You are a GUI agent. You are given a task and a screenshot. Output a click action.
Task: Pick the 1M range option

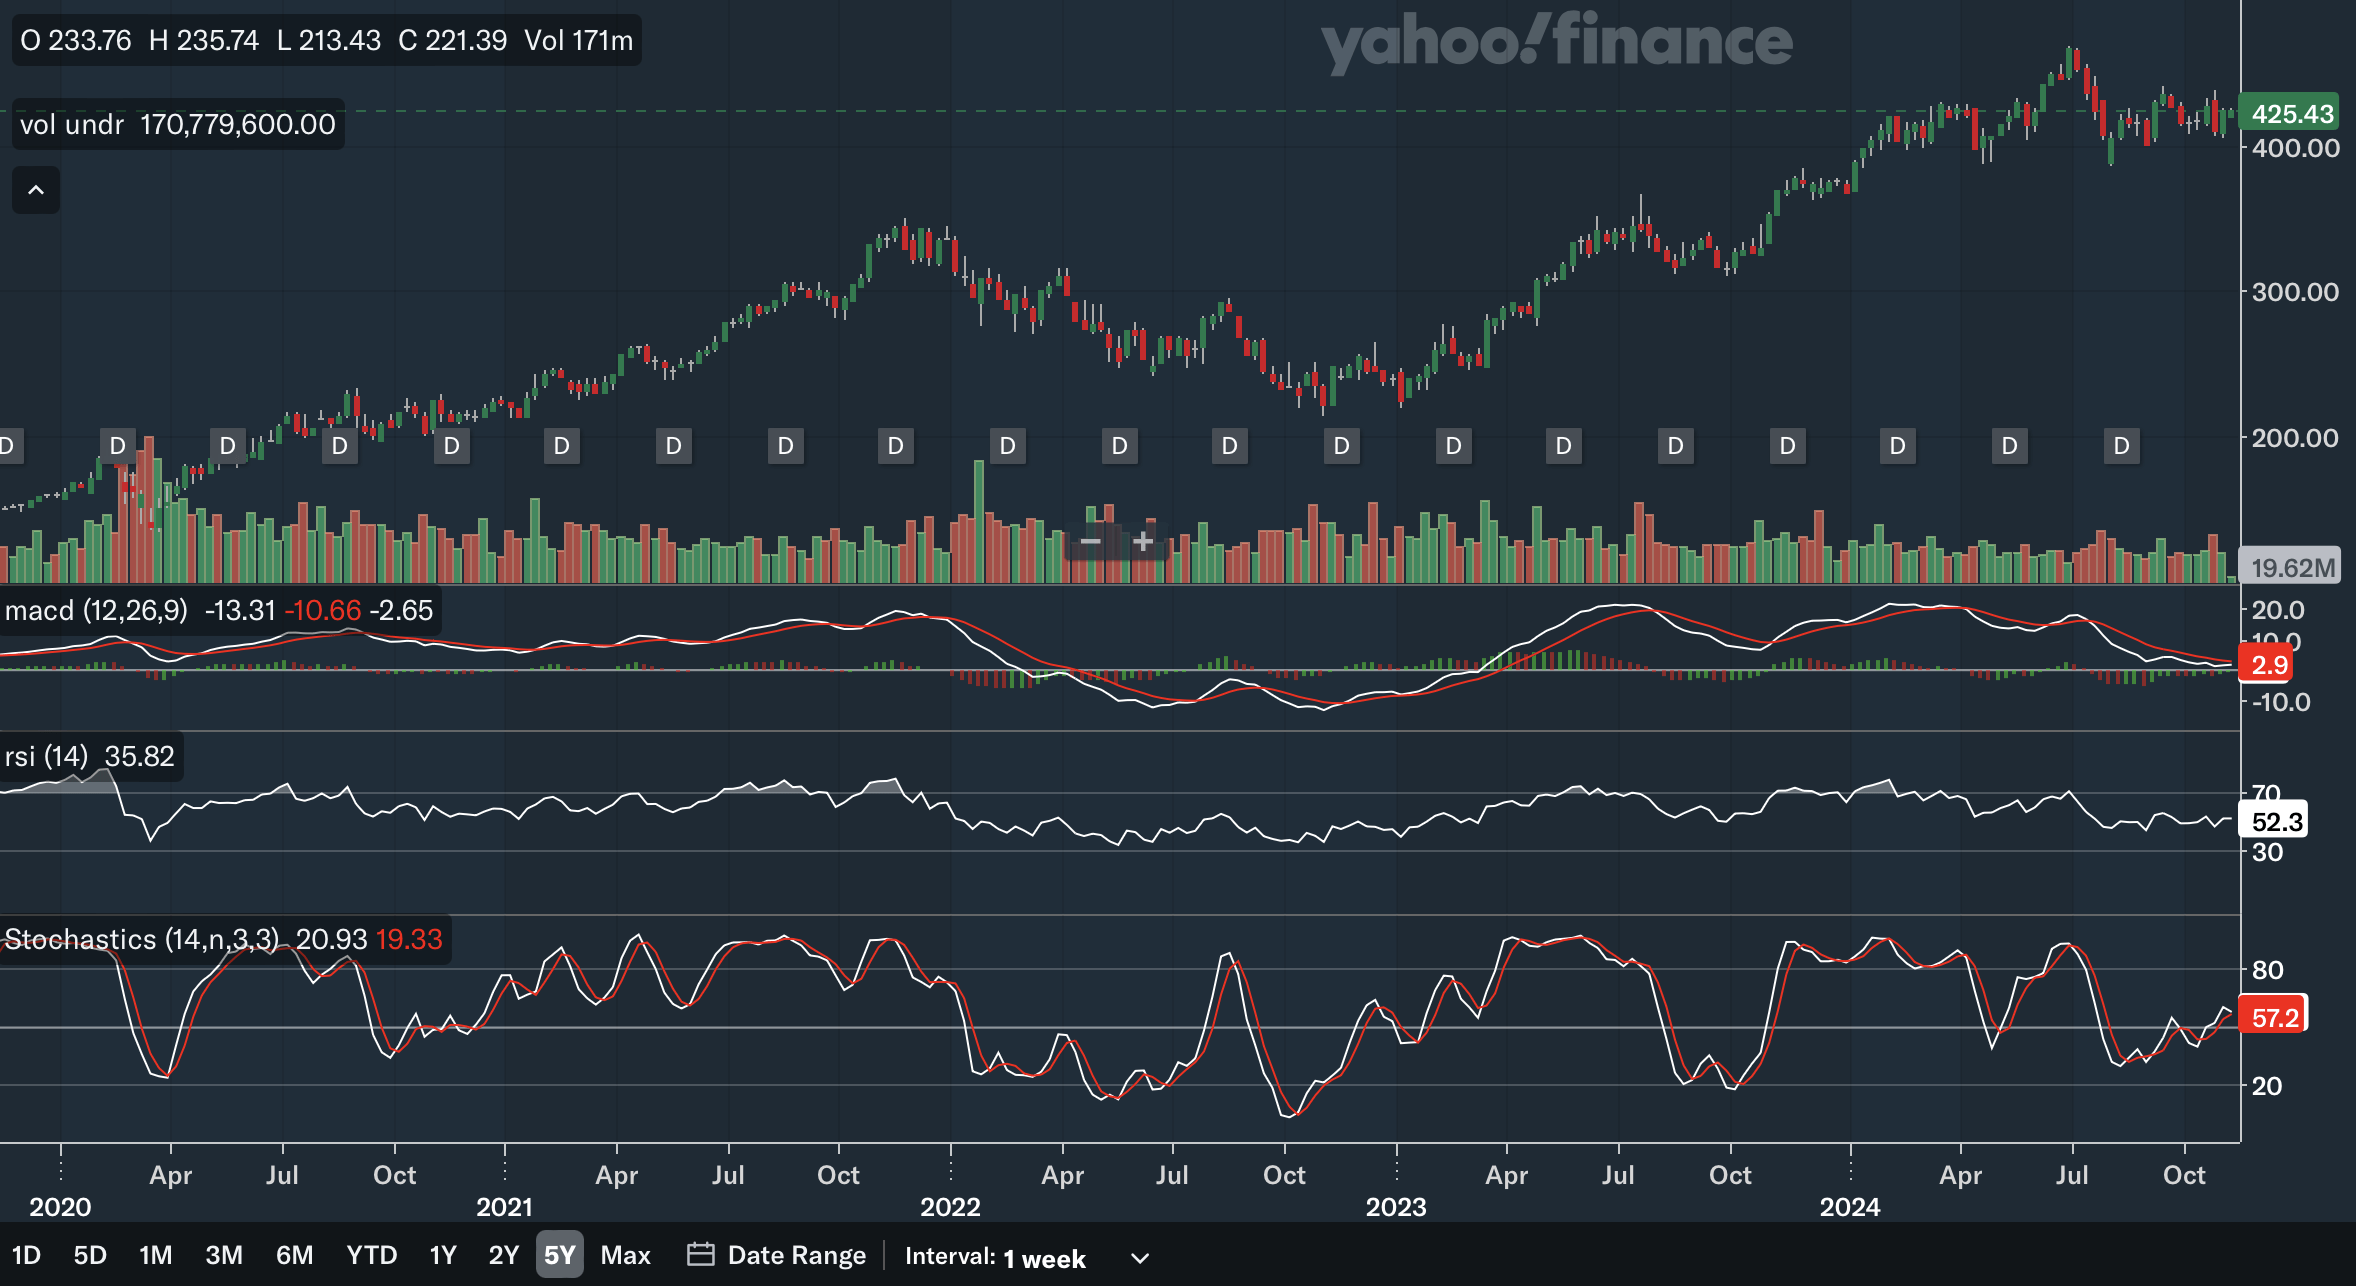pos(155,1255)
